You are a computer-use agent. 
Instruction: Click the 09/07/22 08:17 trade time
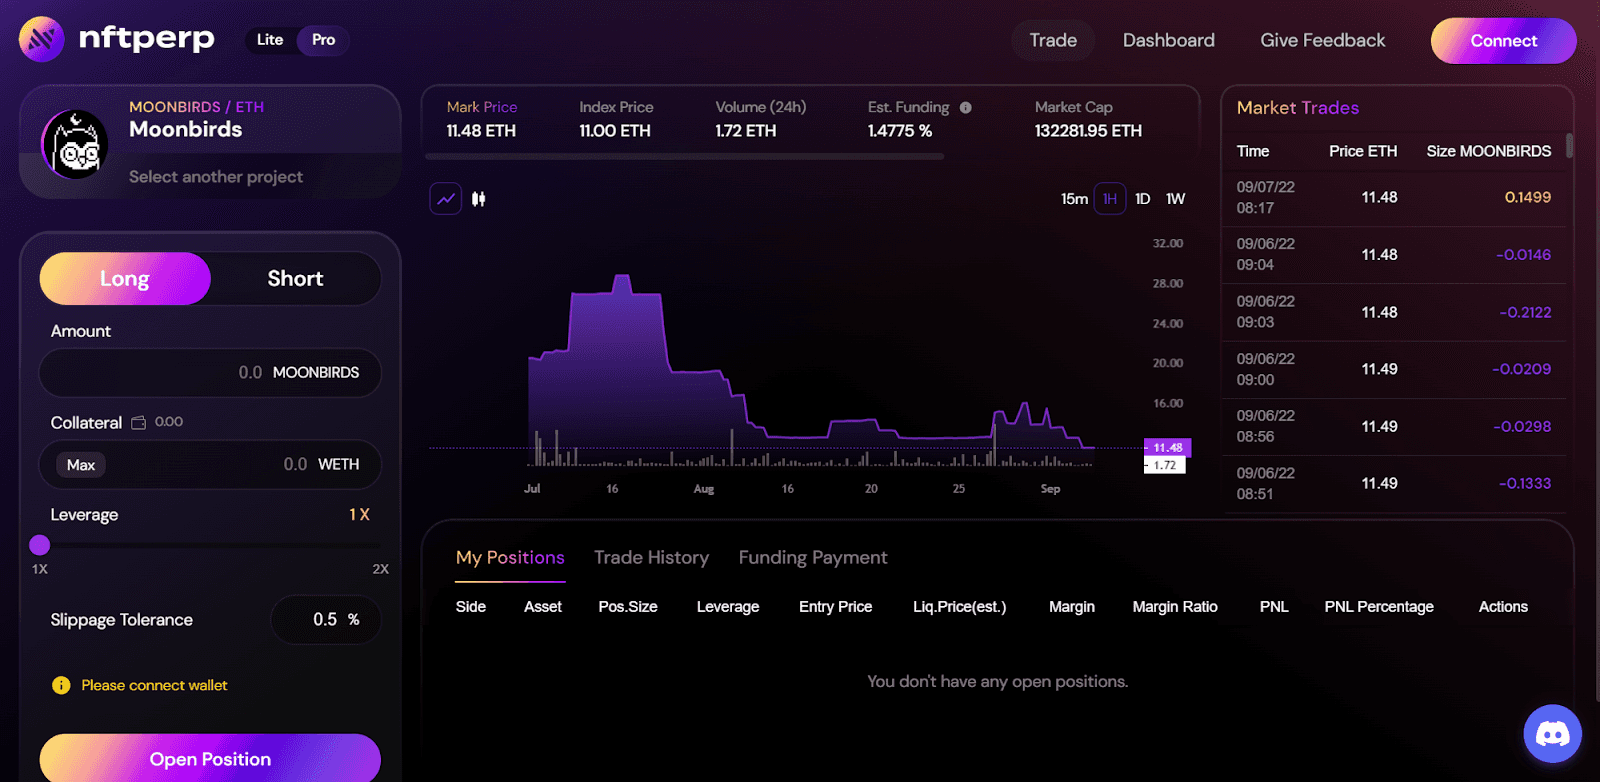point(1265,198)
